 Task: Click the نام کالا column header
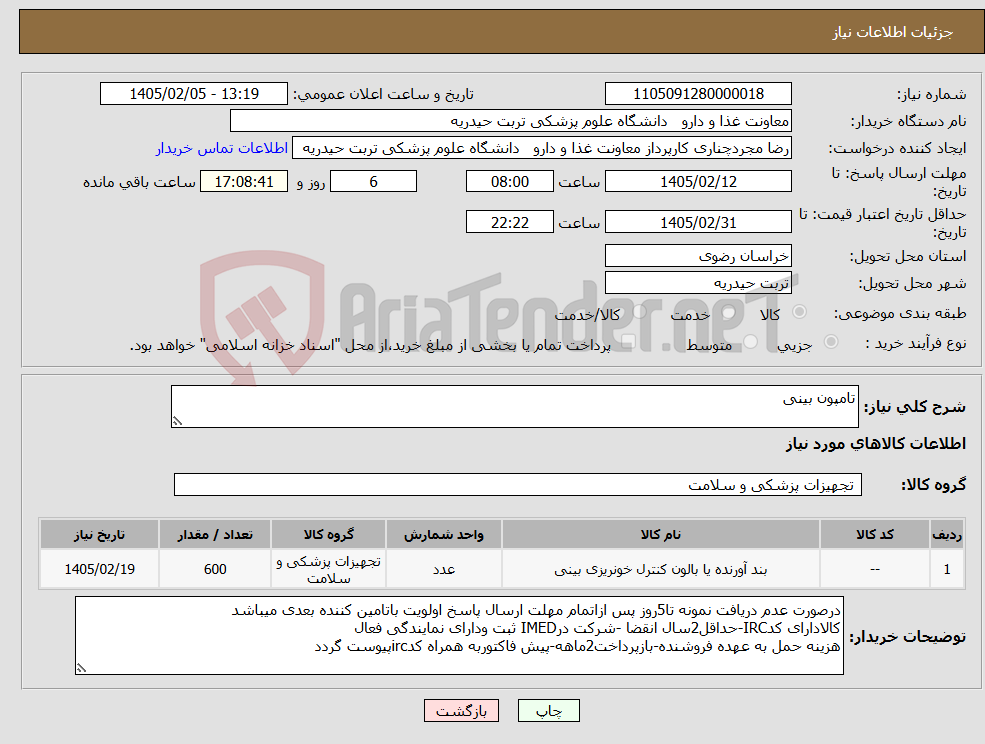coord(660,534)
